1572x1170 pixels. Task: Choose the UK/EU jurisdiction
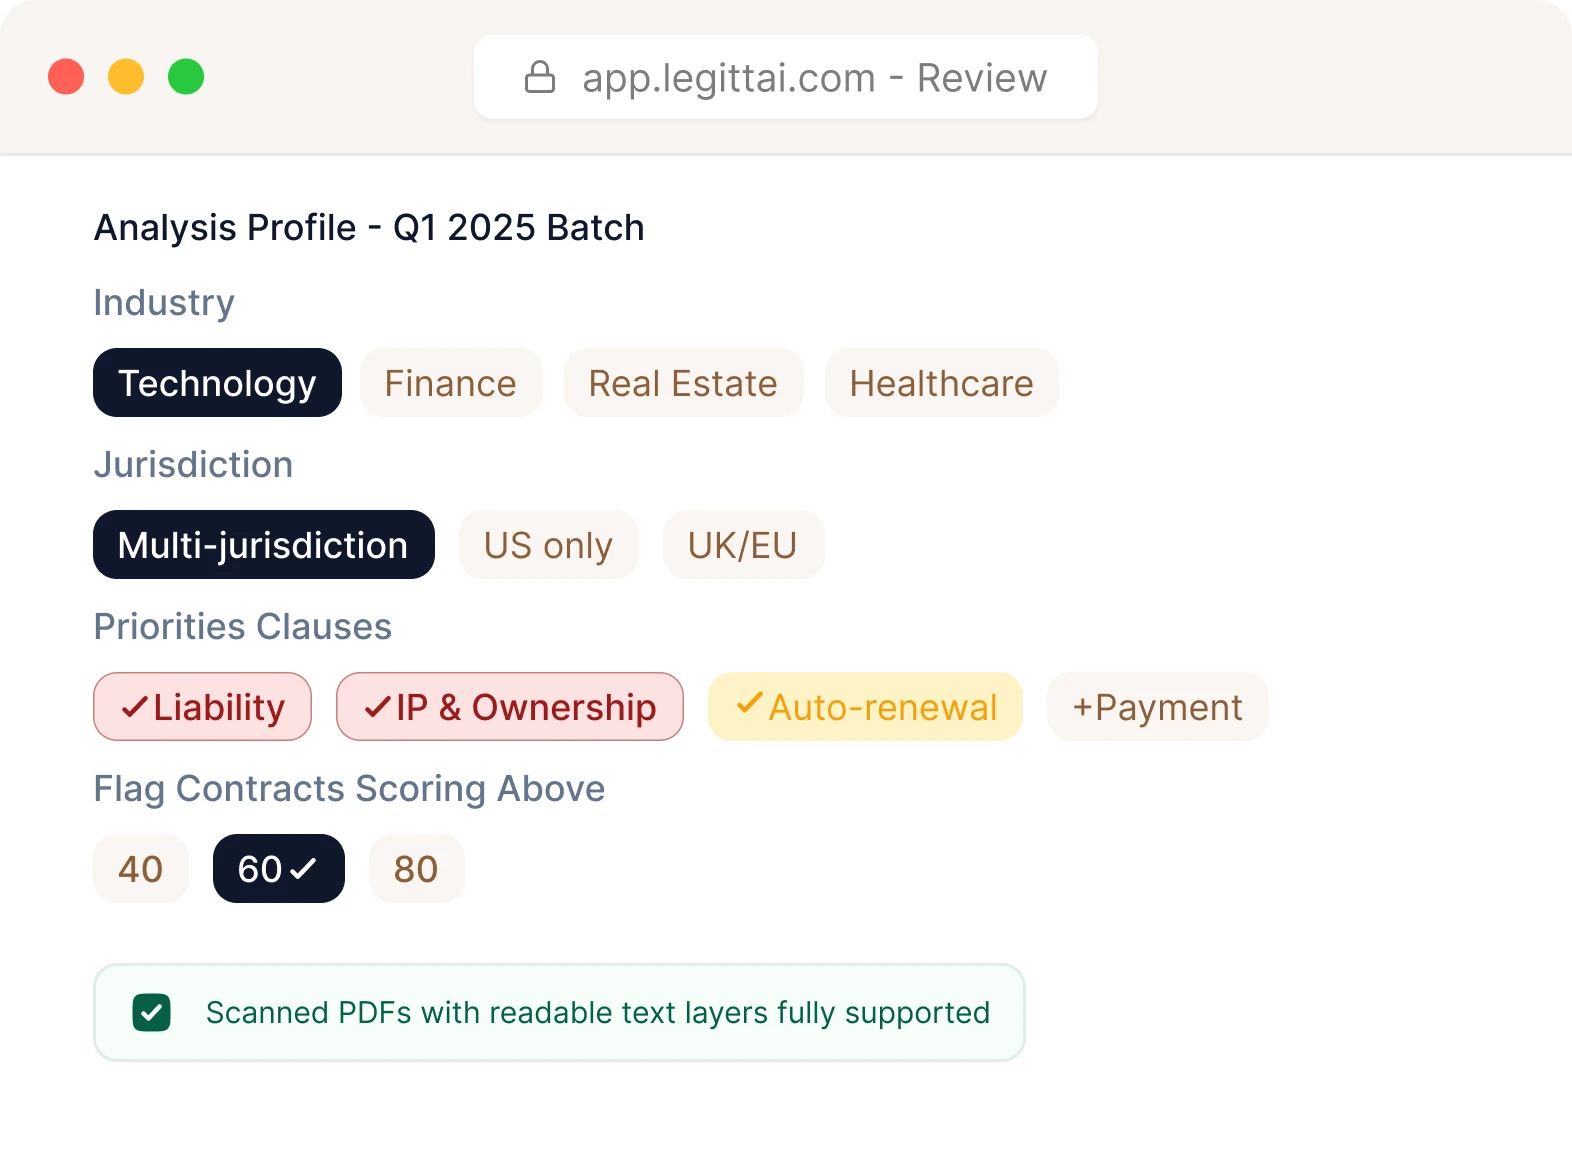[743, 545]
